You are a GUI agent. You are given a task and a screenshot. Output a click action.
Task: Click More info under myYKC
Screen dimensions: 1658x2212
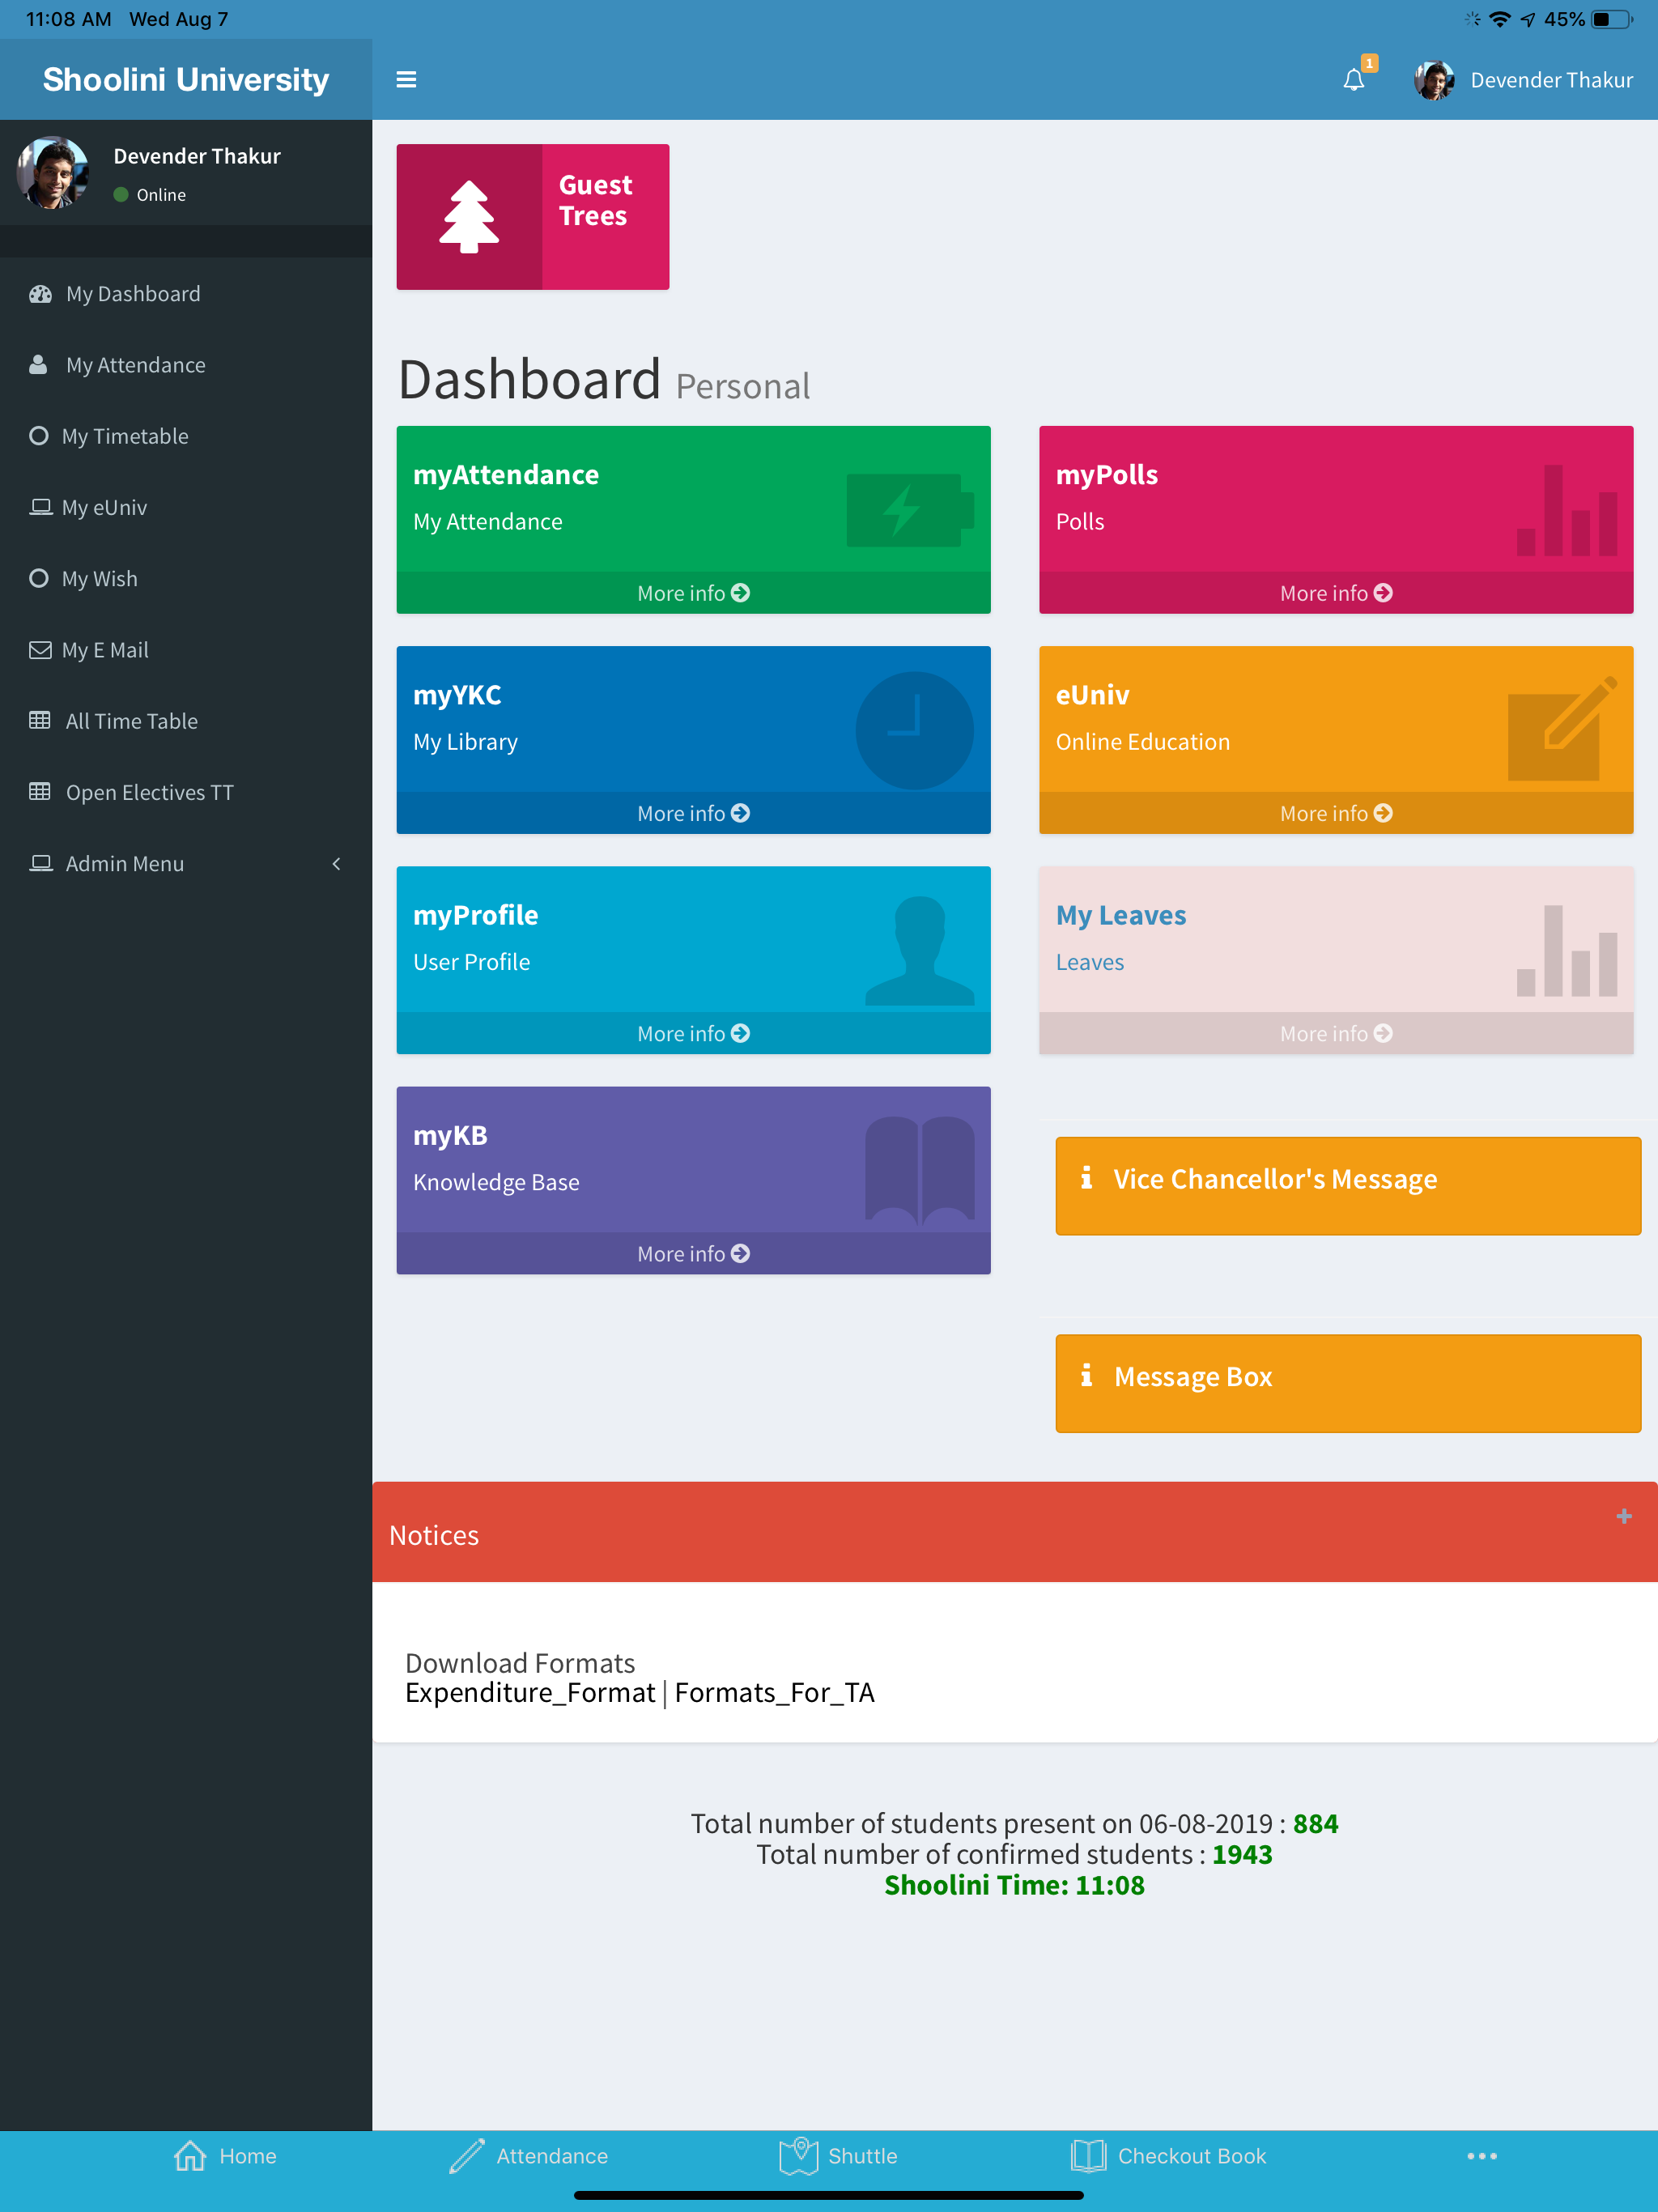point(693,813)
